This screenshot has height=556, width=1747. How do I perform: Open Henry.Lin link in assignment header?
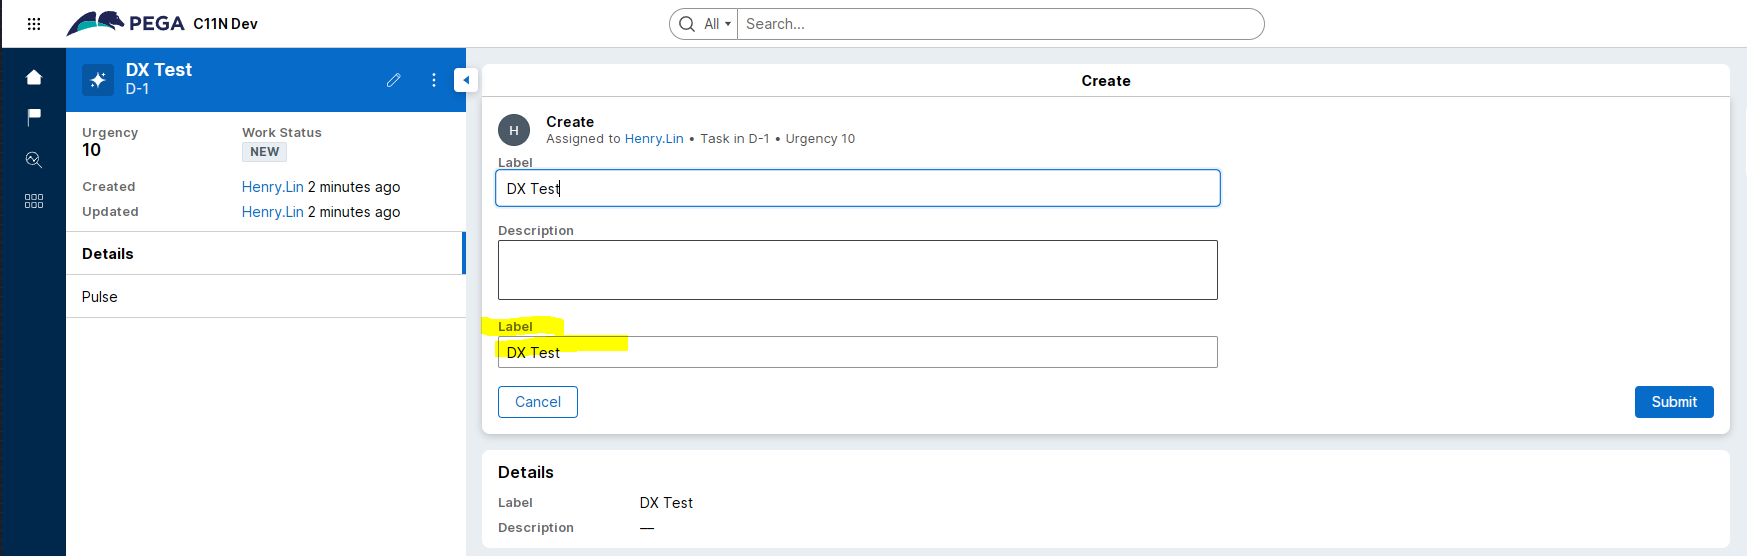point(654,139)
